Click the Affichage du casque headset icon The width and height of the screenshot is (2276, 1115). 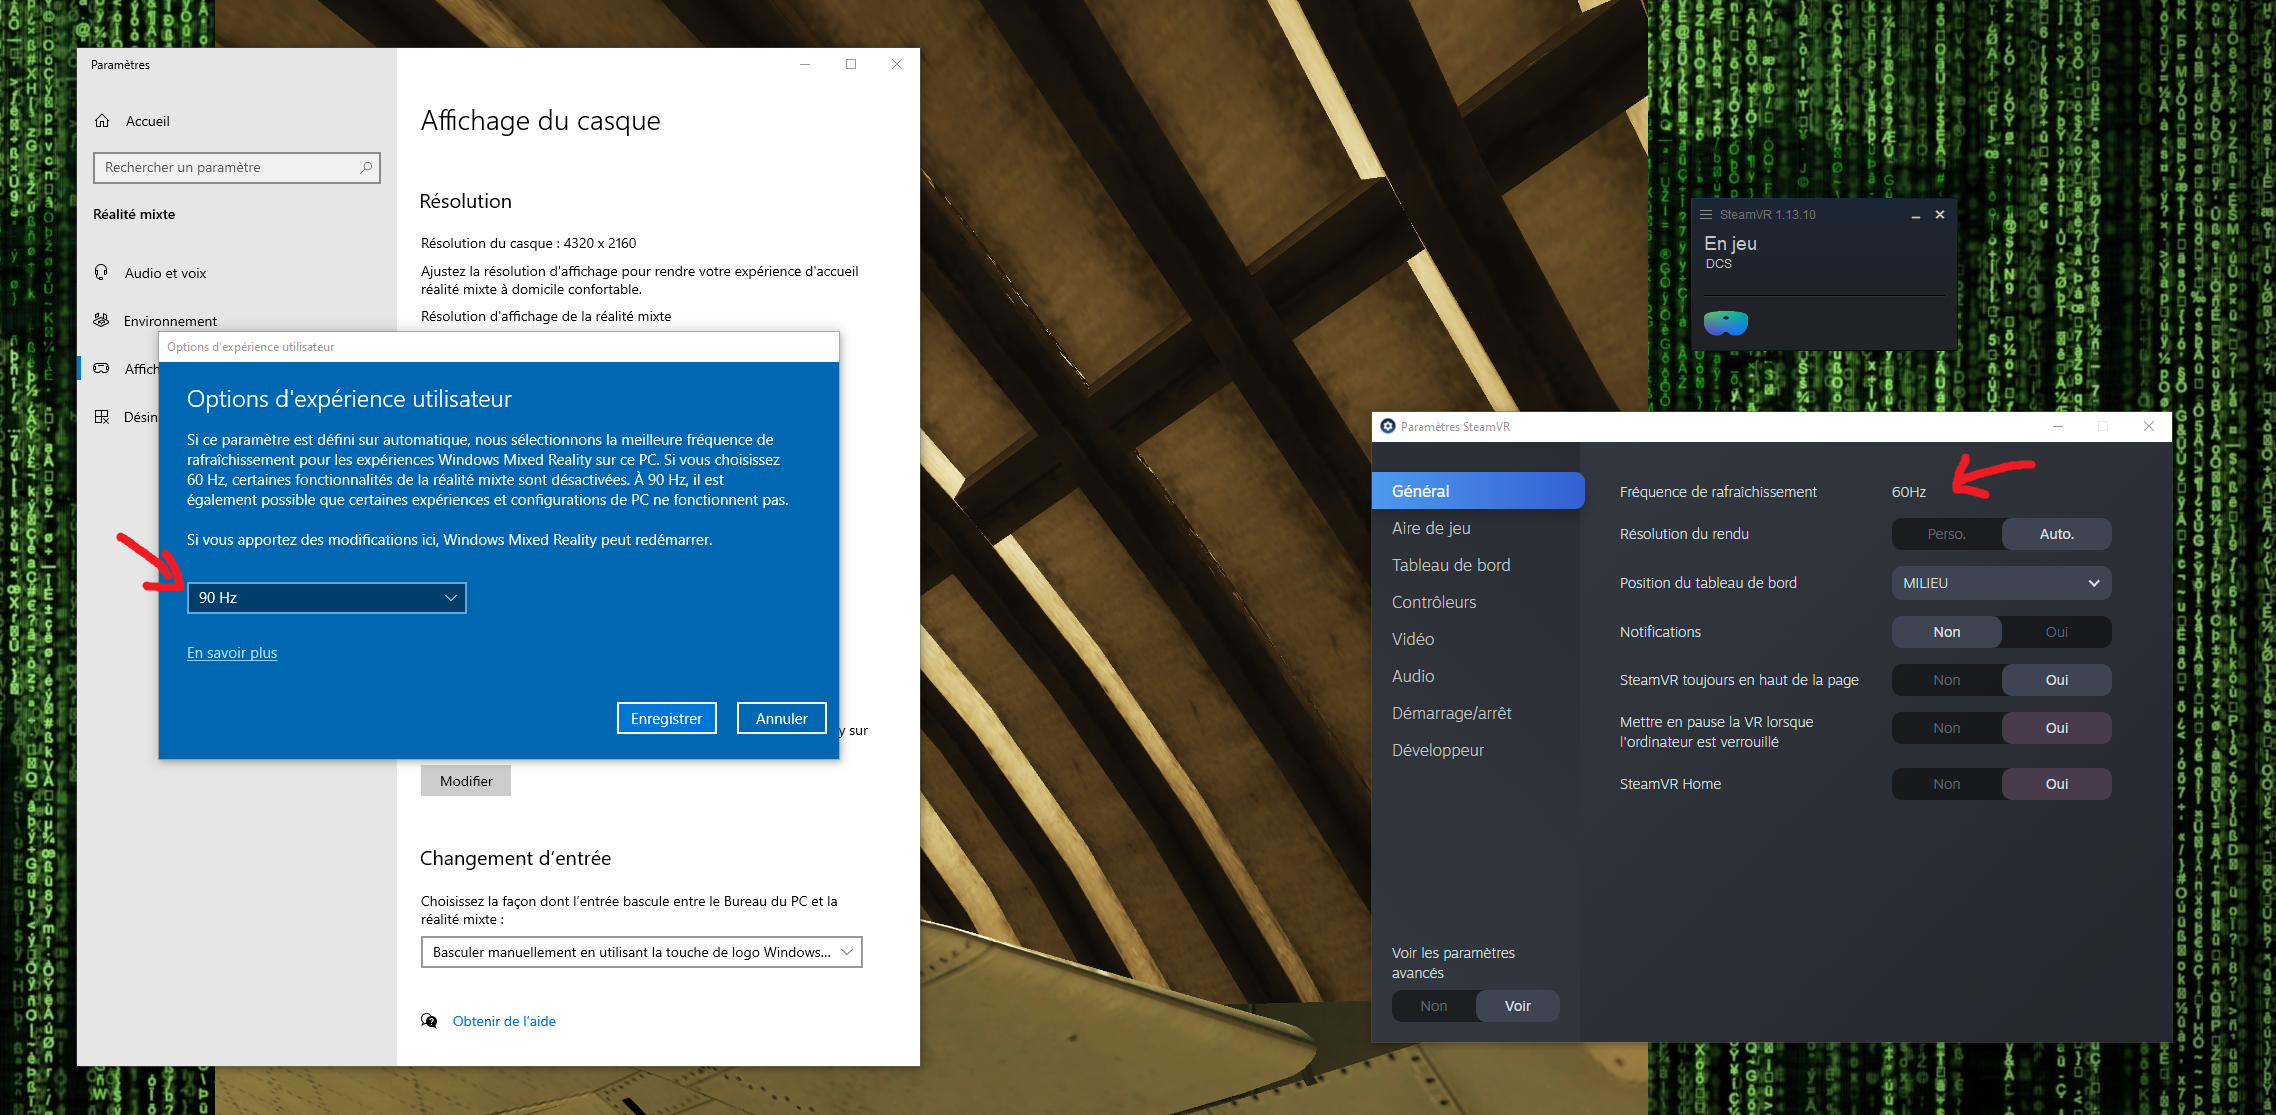pyautogui.click(x=101, y=368)
